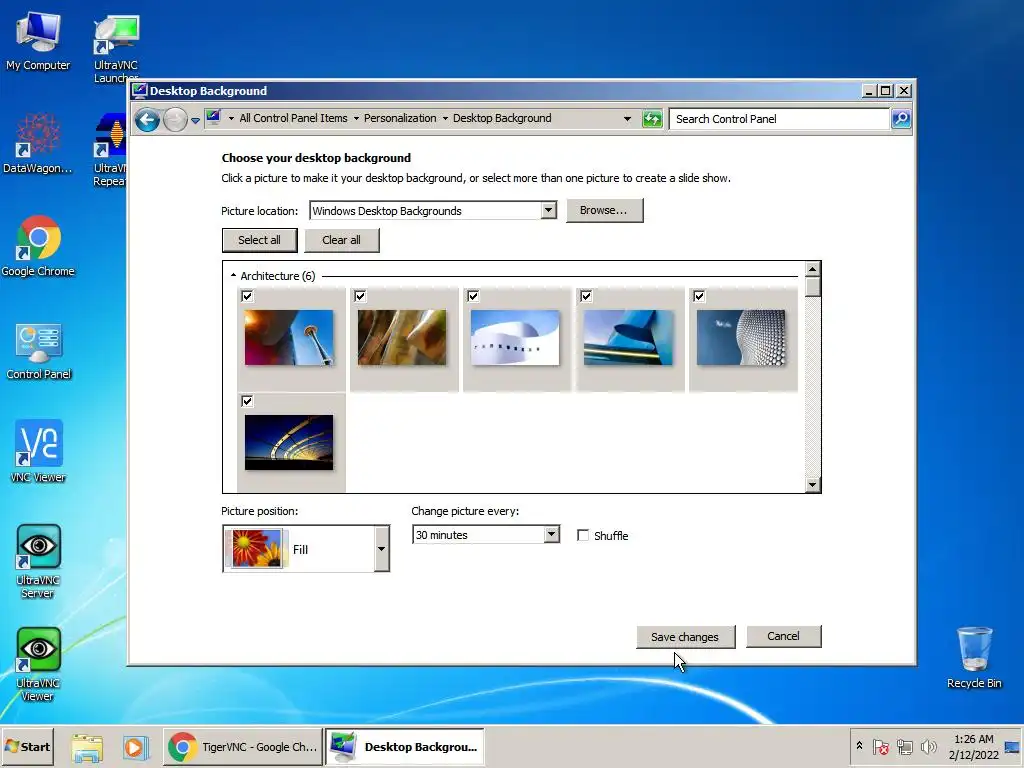Viewport: 1024px width, 768px height.
Task: Click the Control Panel icon in address bar
Action: click(214, 118)
